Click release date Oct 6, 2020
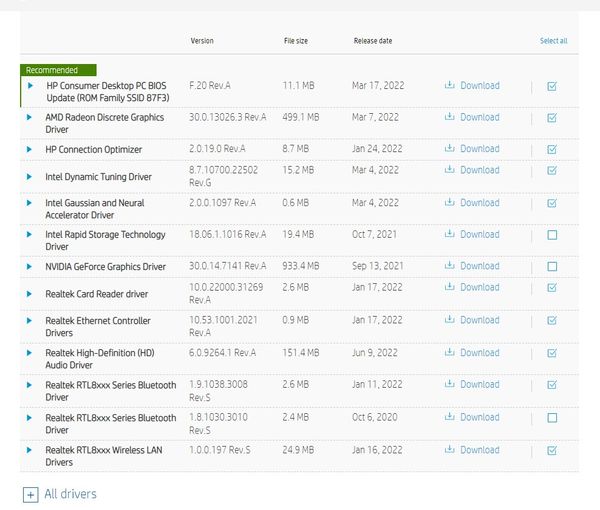 tap(375, 417)
